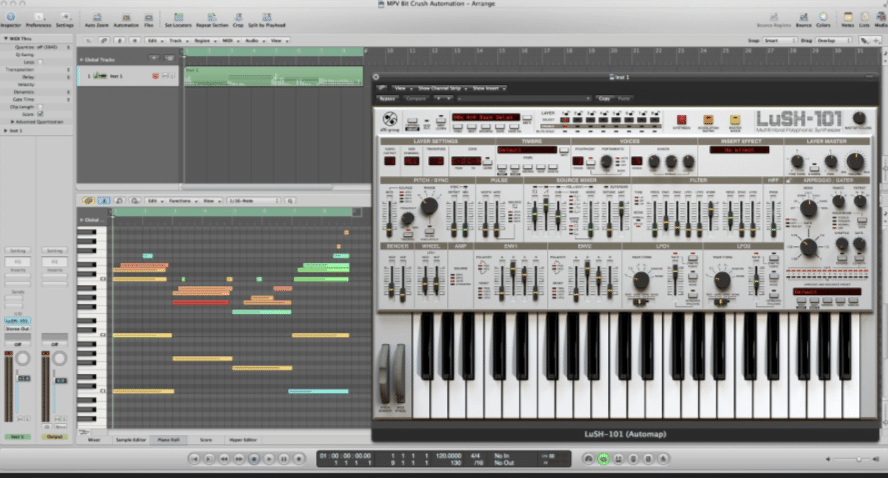The height and width of the screenshot is (478, 888).
Task: Toggle the green cycle button in the transport
Action: tap(603, 459)
